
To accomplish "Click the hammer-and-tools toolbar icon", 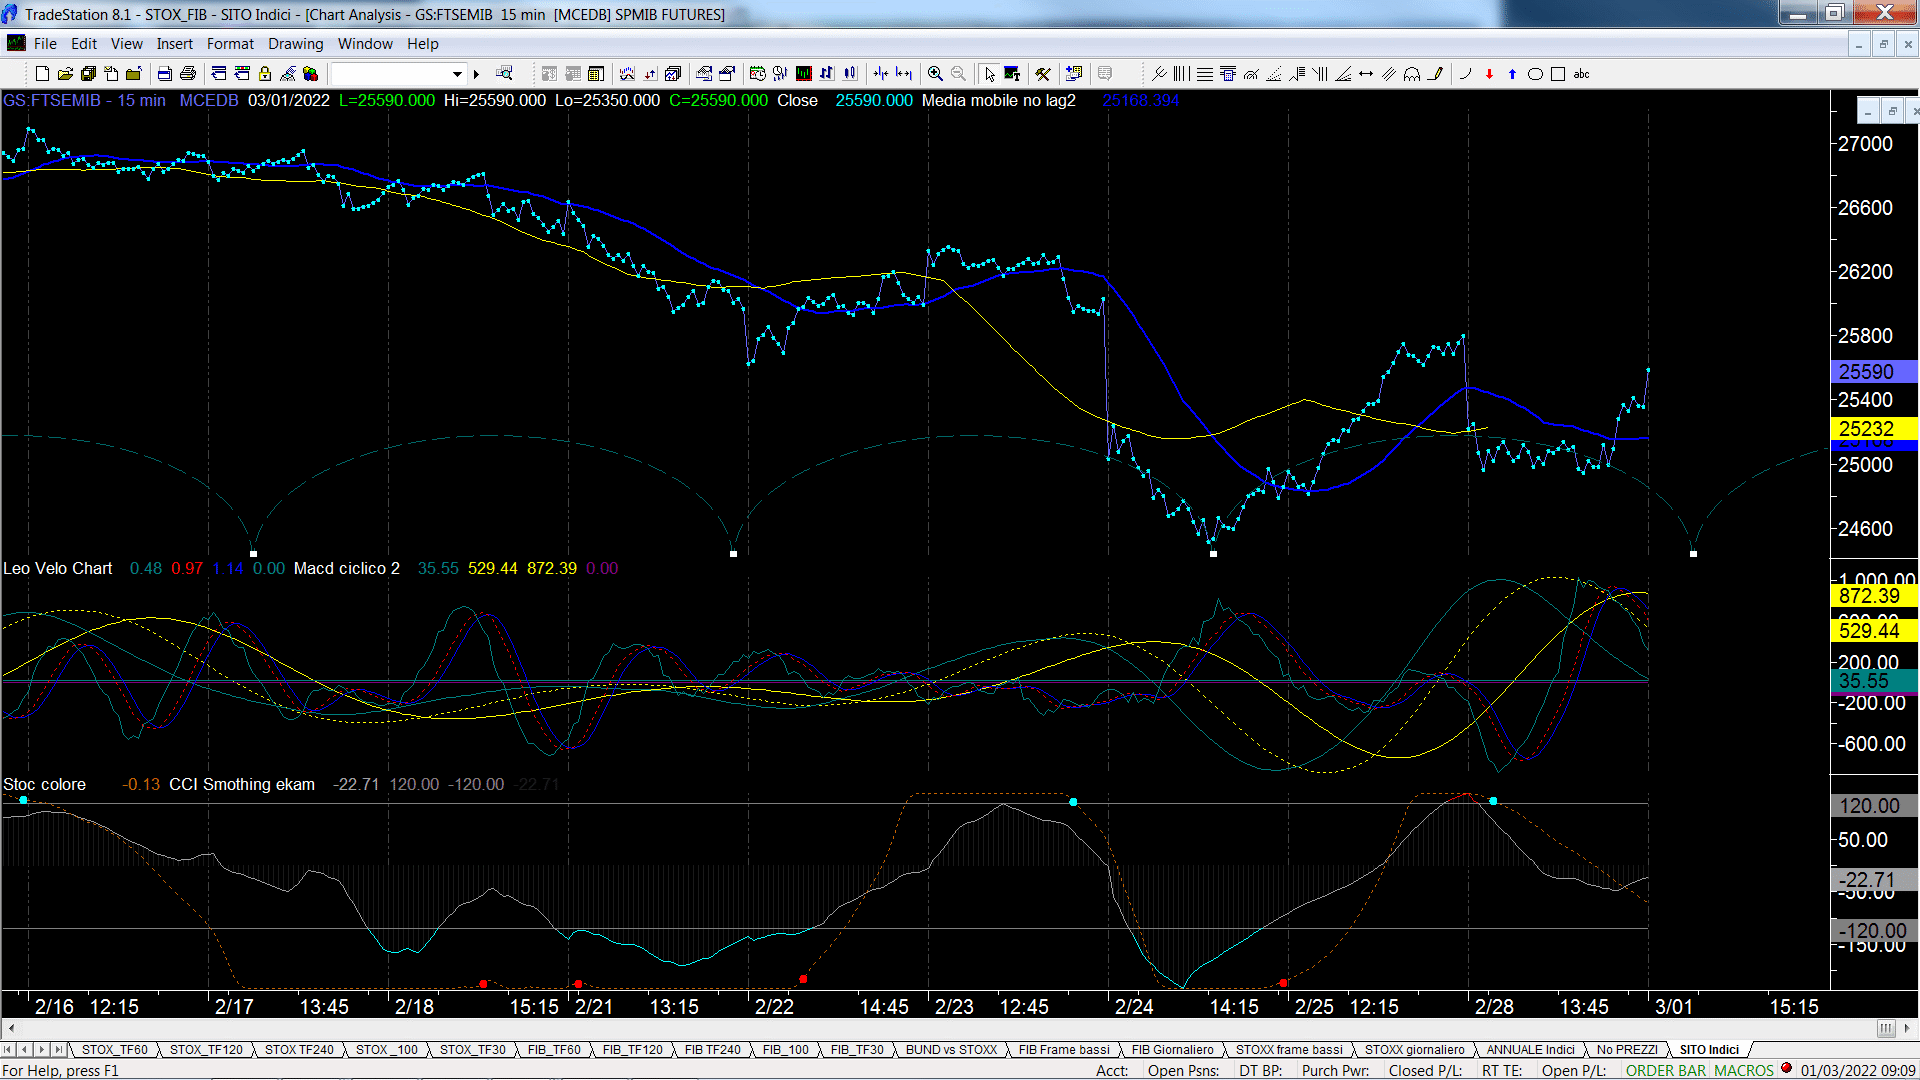I will 1043,74.
